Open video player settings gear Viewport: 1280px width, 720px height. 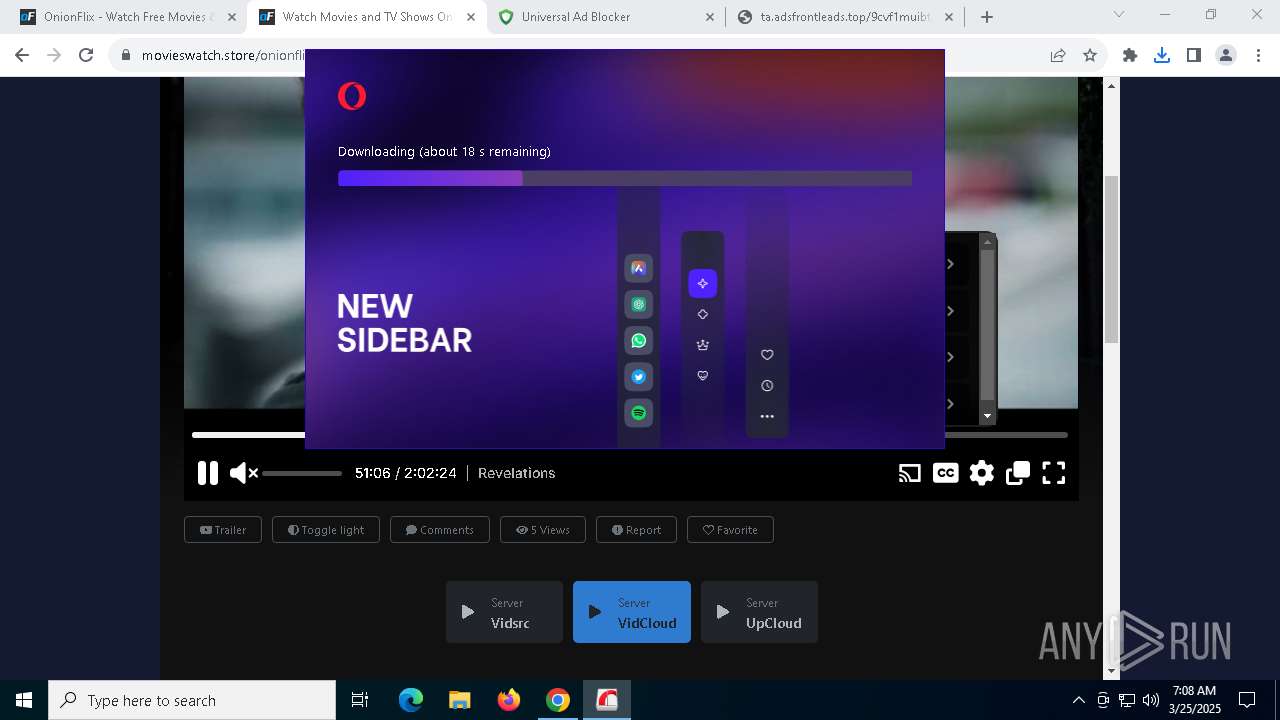(x=981, y=473)
